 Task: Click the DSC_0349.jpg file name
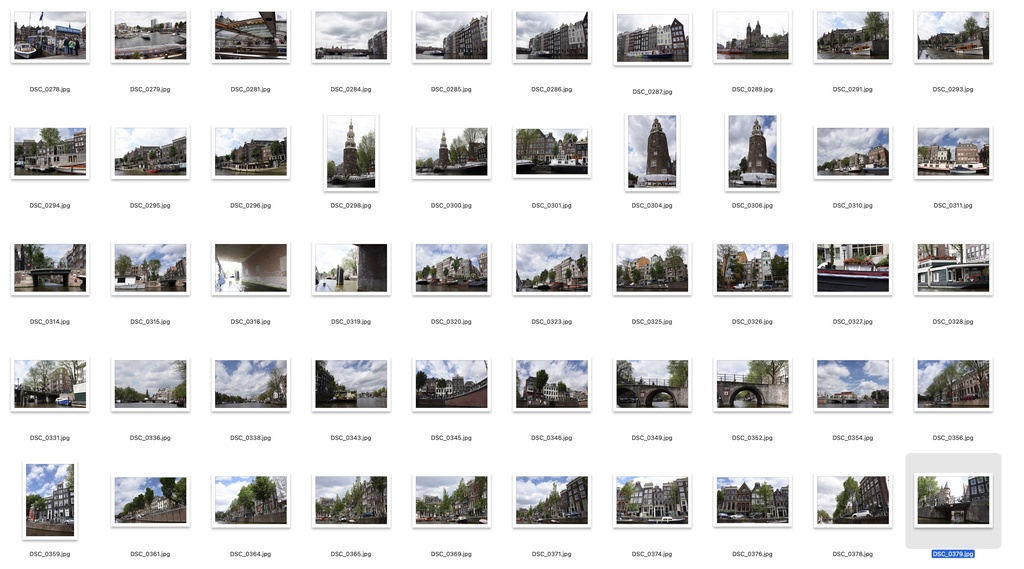[x=652, y=438]
